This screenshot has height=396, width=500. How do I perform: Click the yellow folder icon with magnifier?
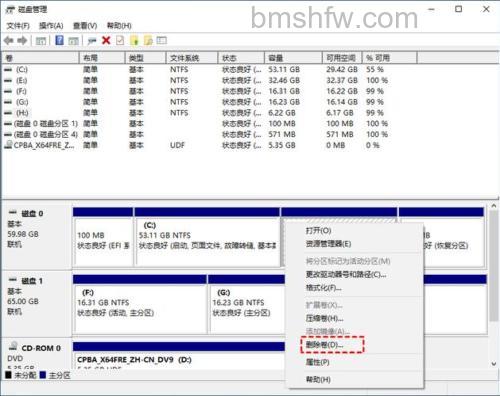[x=148, y=41]
